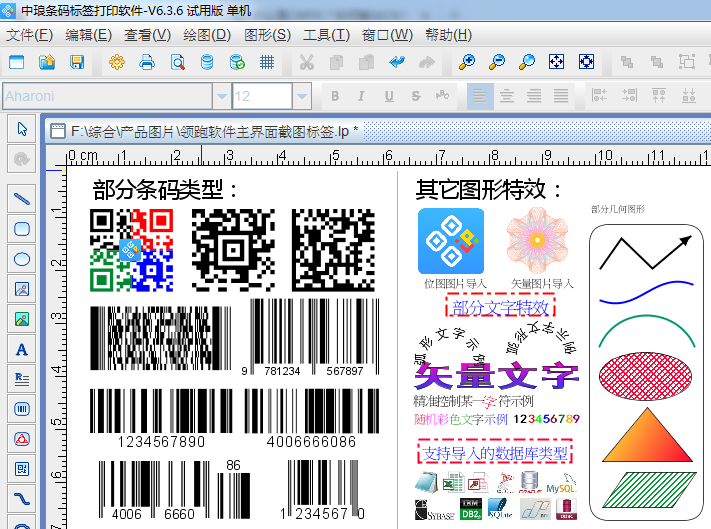Open Print Preview magnifier page icon
711x529 pixels.
(177, 62)
